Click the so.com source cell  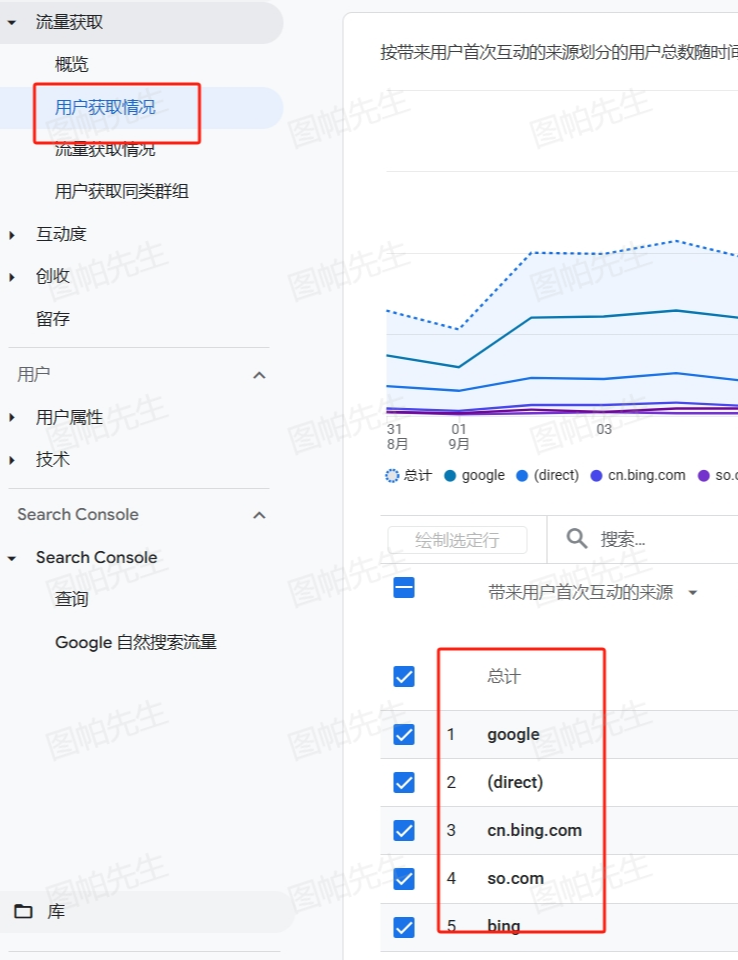(x=515, y=879)
